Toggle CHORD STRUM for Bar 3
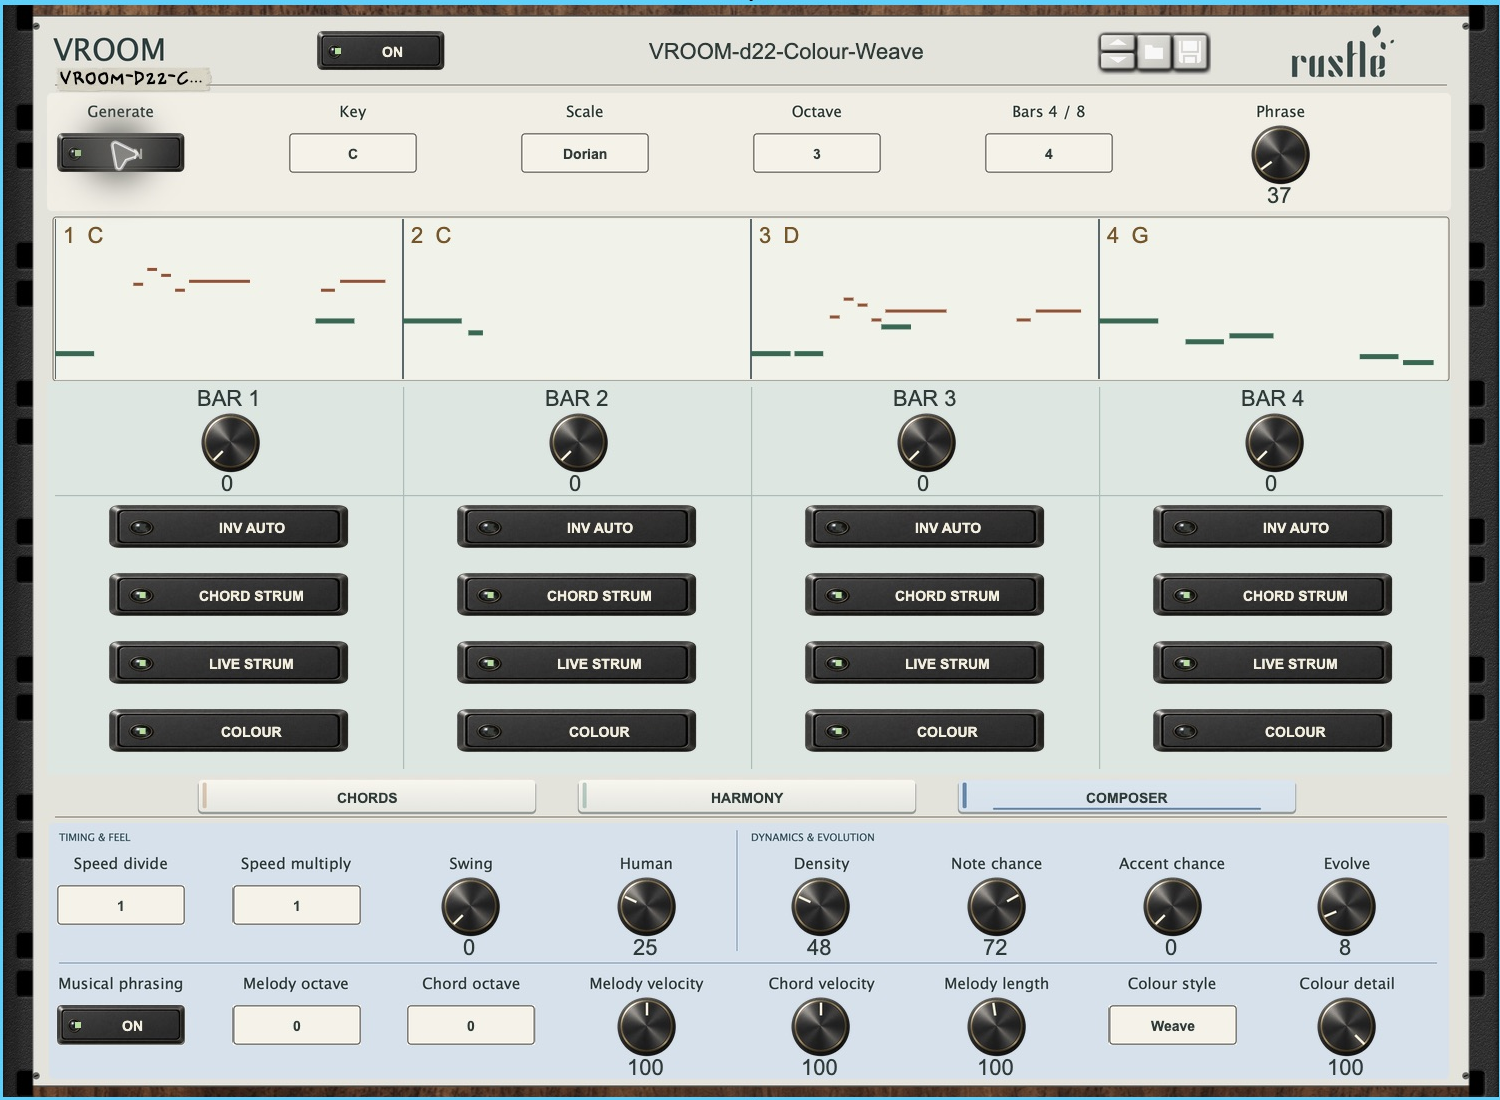The width and height of the screenshot is (1500, 1100). pyautogui.click(x=925, y=595)
